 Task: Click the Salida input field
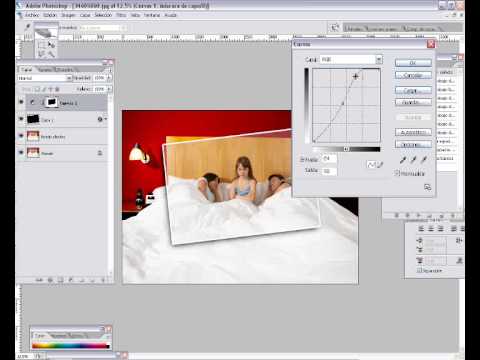[329, 171]
